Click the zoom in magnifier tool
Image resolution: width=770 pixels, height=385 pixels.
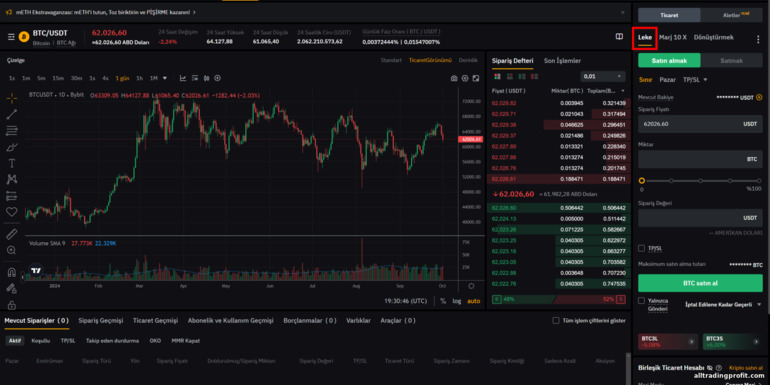[12, 250]
